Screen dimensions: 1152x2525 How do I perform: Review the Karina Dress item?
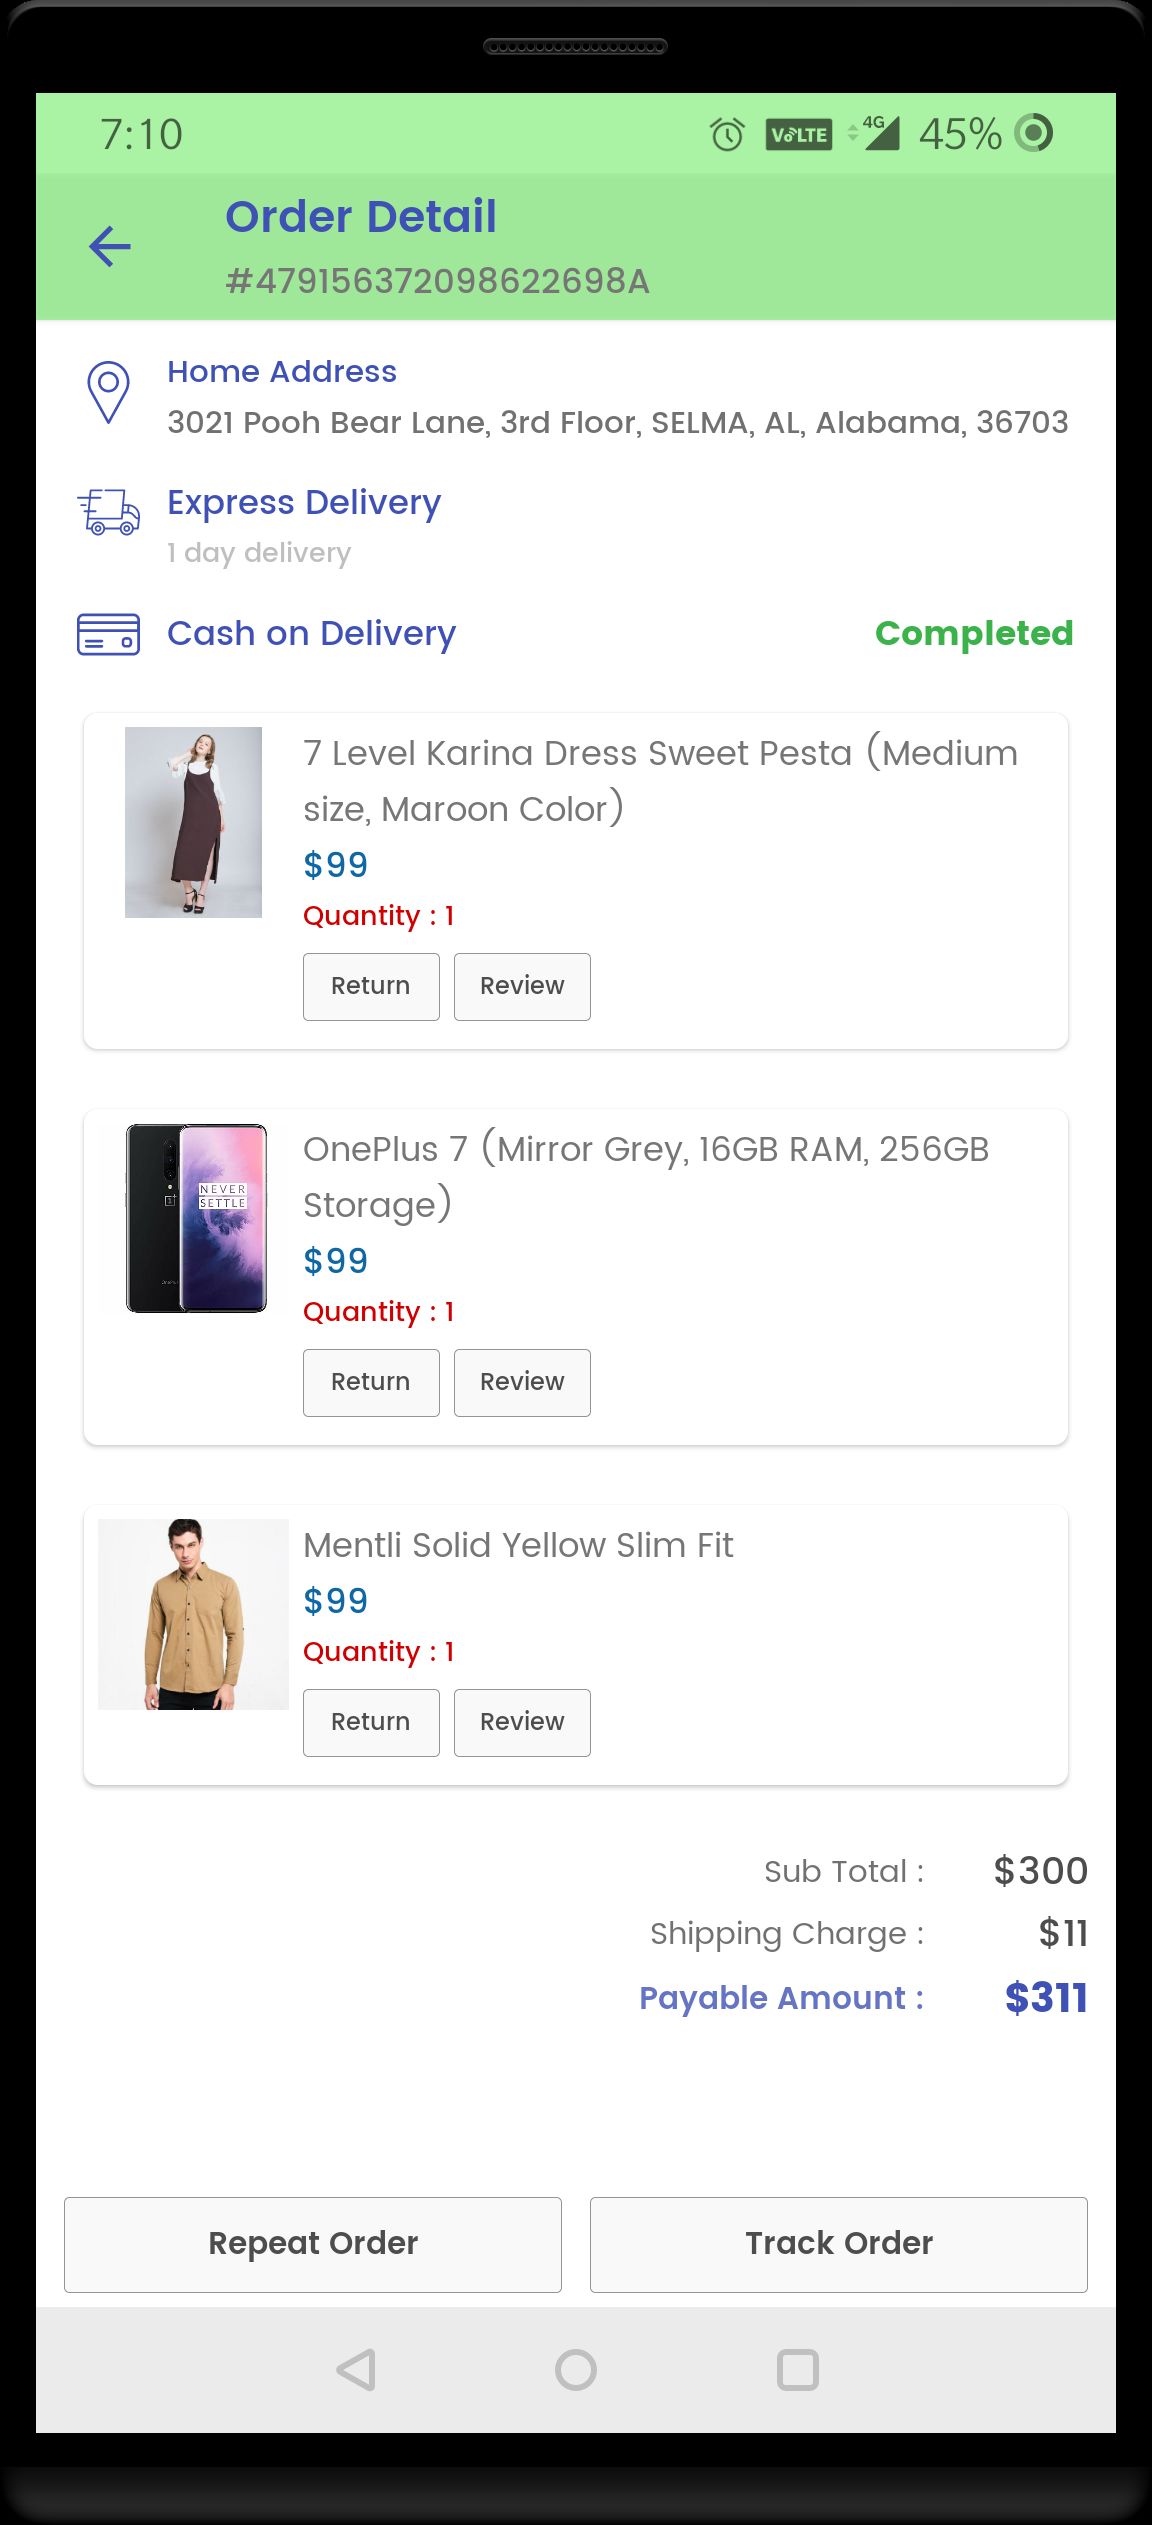point(522,986)
